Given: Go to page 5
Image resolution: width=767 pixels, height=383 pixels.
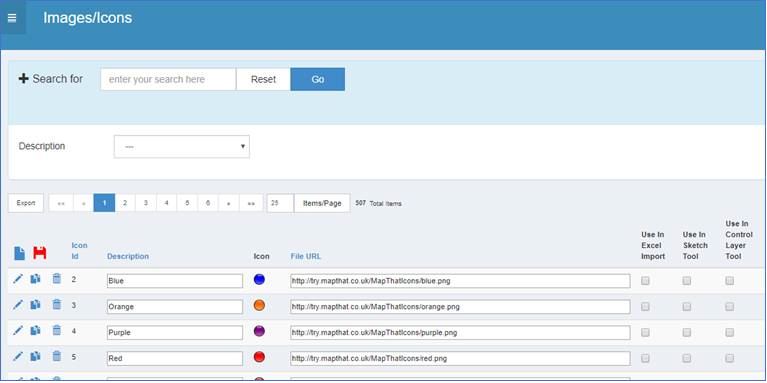Looking at the screenshot, I should [187, 203].
